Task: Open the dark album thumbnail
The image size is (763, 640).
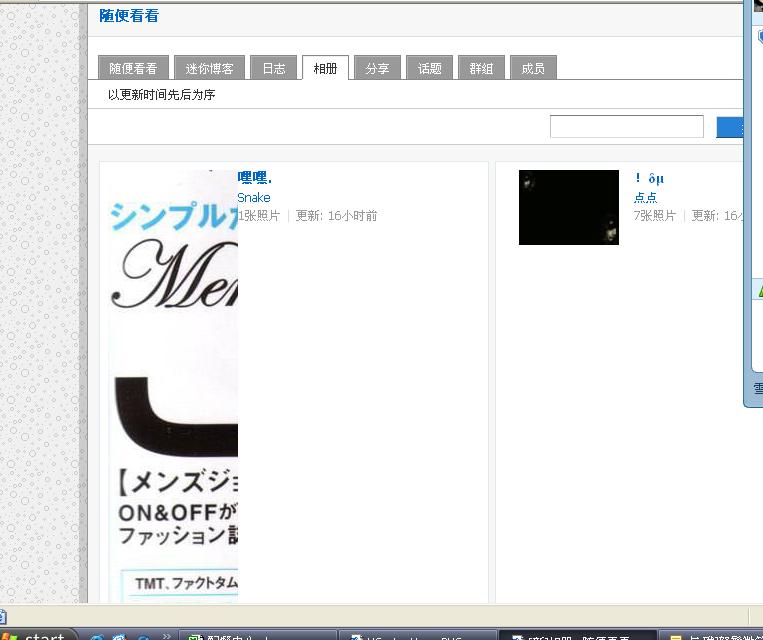Action: point(568,207)
